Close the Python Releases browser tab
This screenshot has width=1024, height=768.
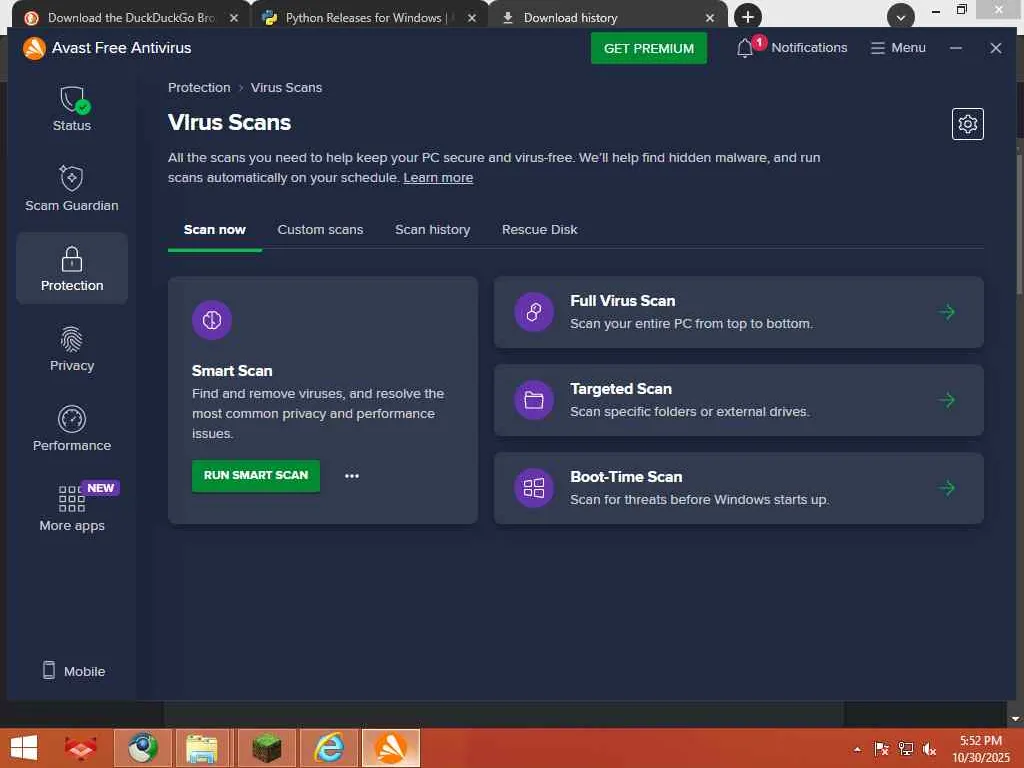[x=472, y=18]
